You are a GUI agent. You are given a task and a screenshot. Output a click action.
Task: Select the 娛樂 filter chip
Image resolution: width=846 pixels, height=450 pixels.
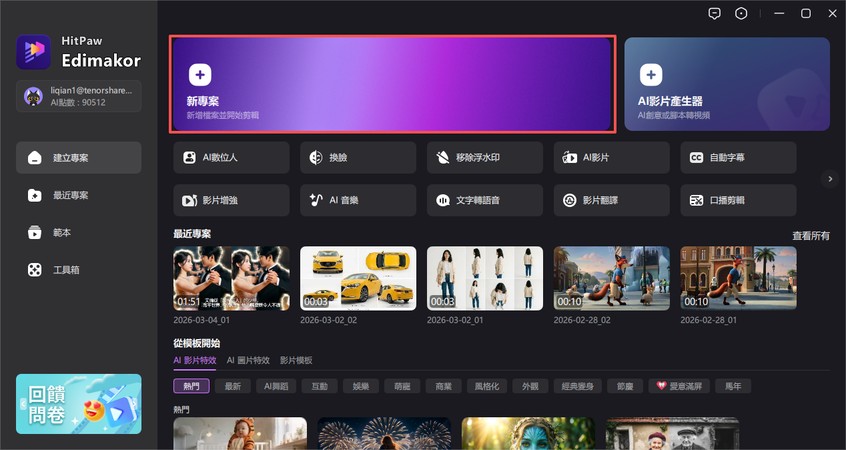point(361,386)
